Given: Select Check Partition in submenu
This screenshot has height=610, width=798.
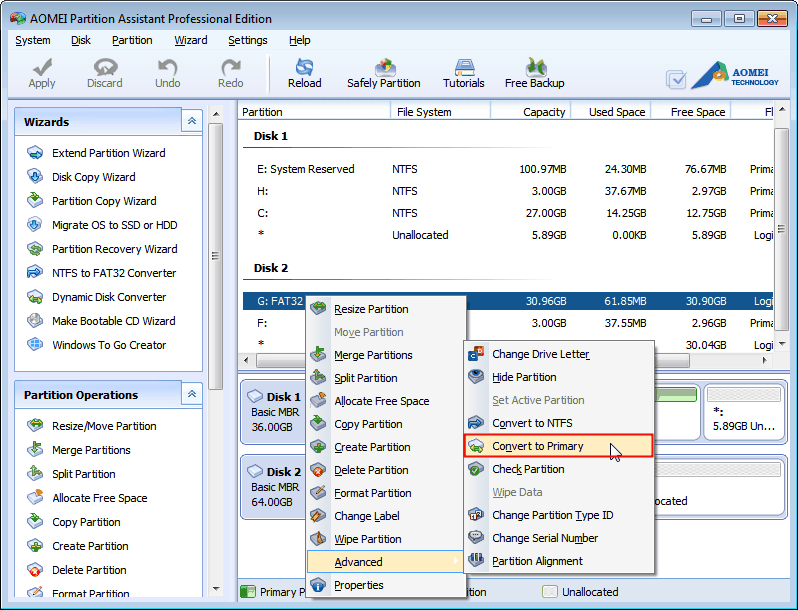Looking at the screenshot, I should (x=558, y=469).
